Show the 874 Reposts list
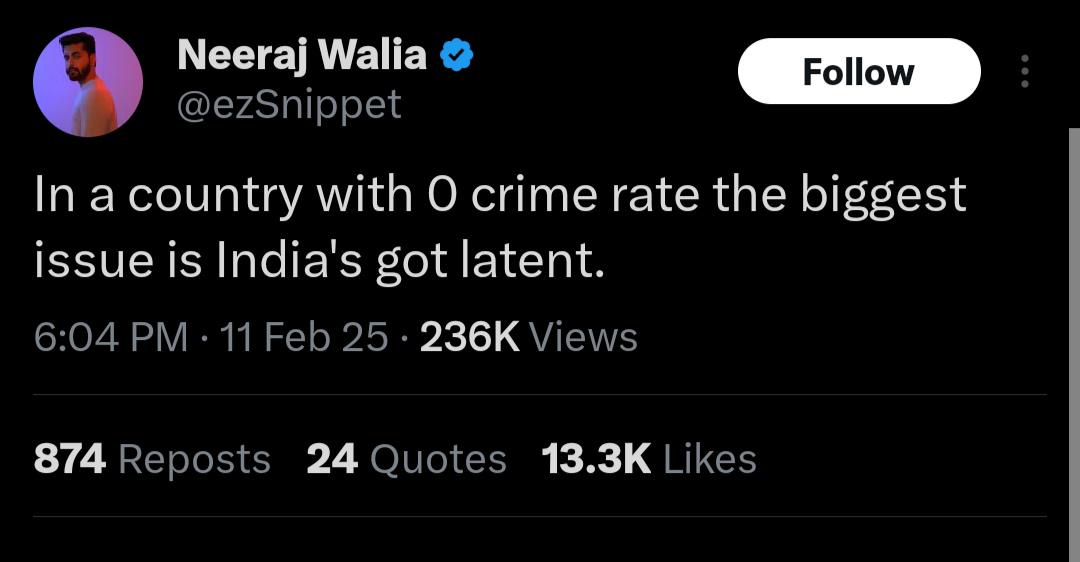 click(152, 459)
